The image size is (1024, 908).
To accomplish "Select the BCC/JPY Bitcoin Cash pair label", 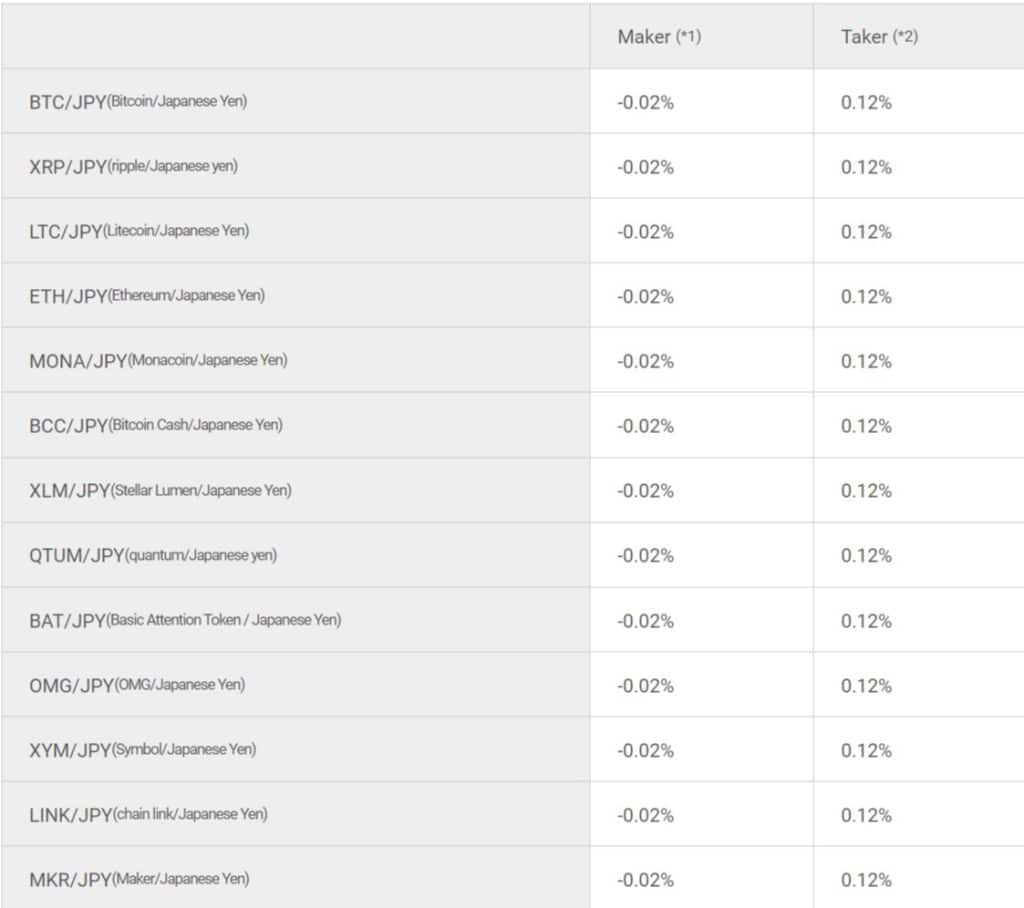I will click(156, 425).
